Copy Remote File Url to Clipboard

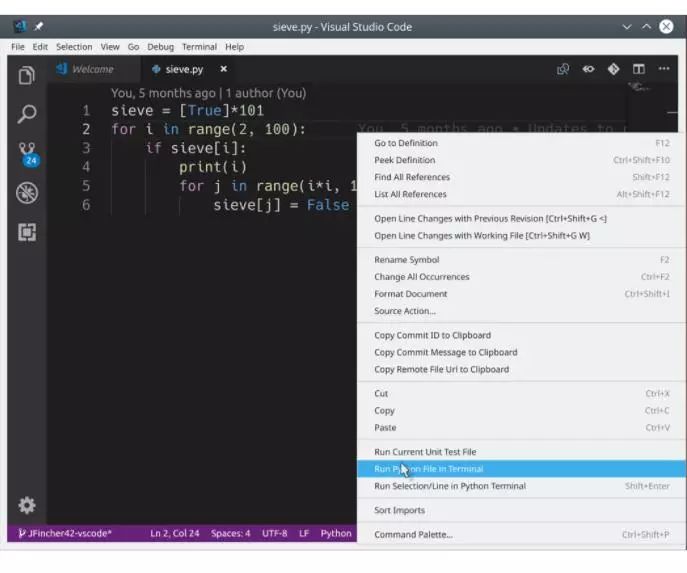(x=521, y=369)
